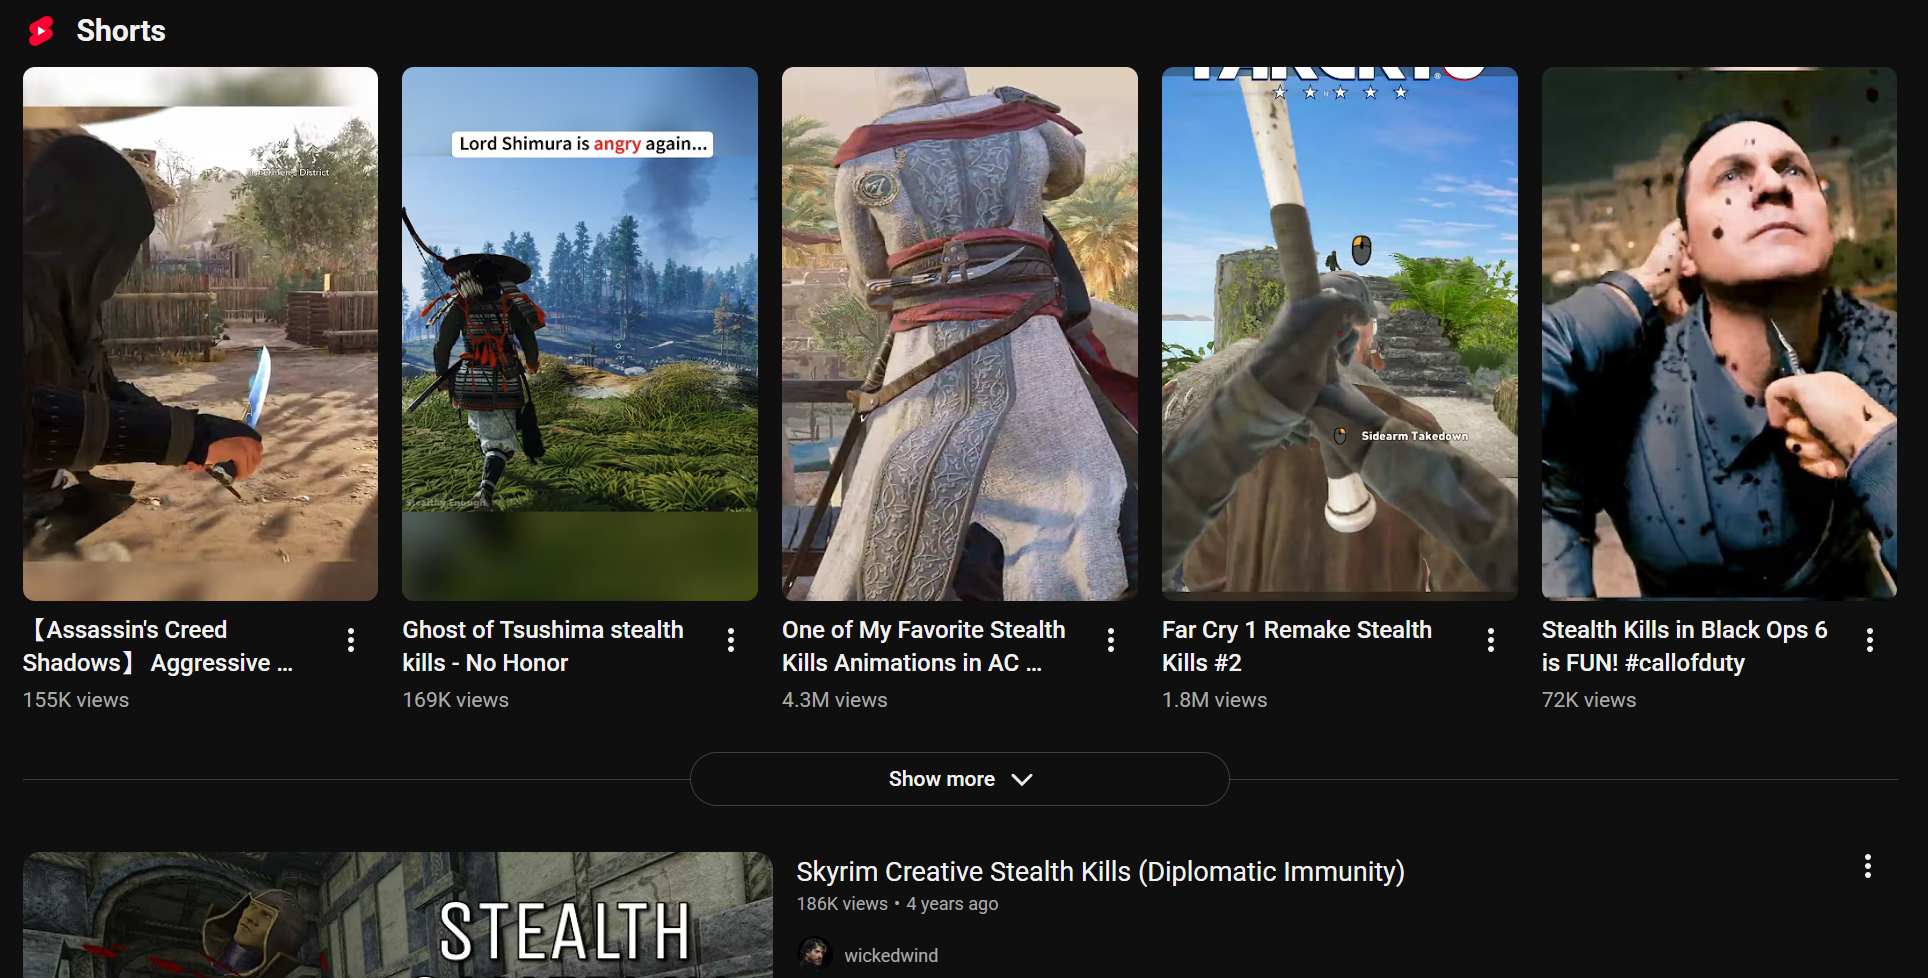Viewport: 1928px width, 978px height.
Task: Click title 'One of My Favorite Stealth Kills Animations'
Action: pos(924,646)
